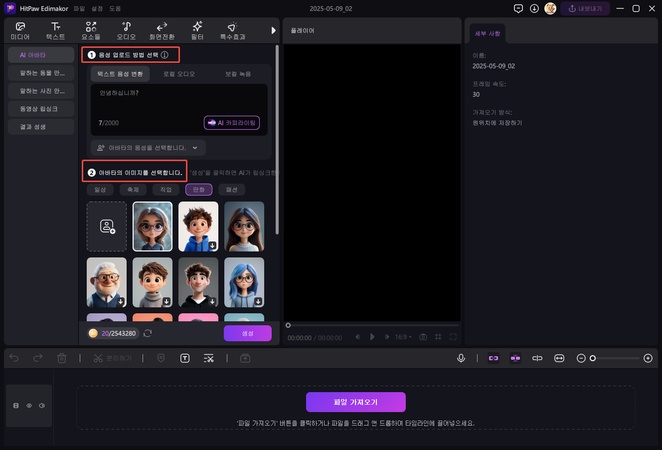The image size is (662, 450).
Task: Open the 세부 사항 details tab
Action: [487, 33]
